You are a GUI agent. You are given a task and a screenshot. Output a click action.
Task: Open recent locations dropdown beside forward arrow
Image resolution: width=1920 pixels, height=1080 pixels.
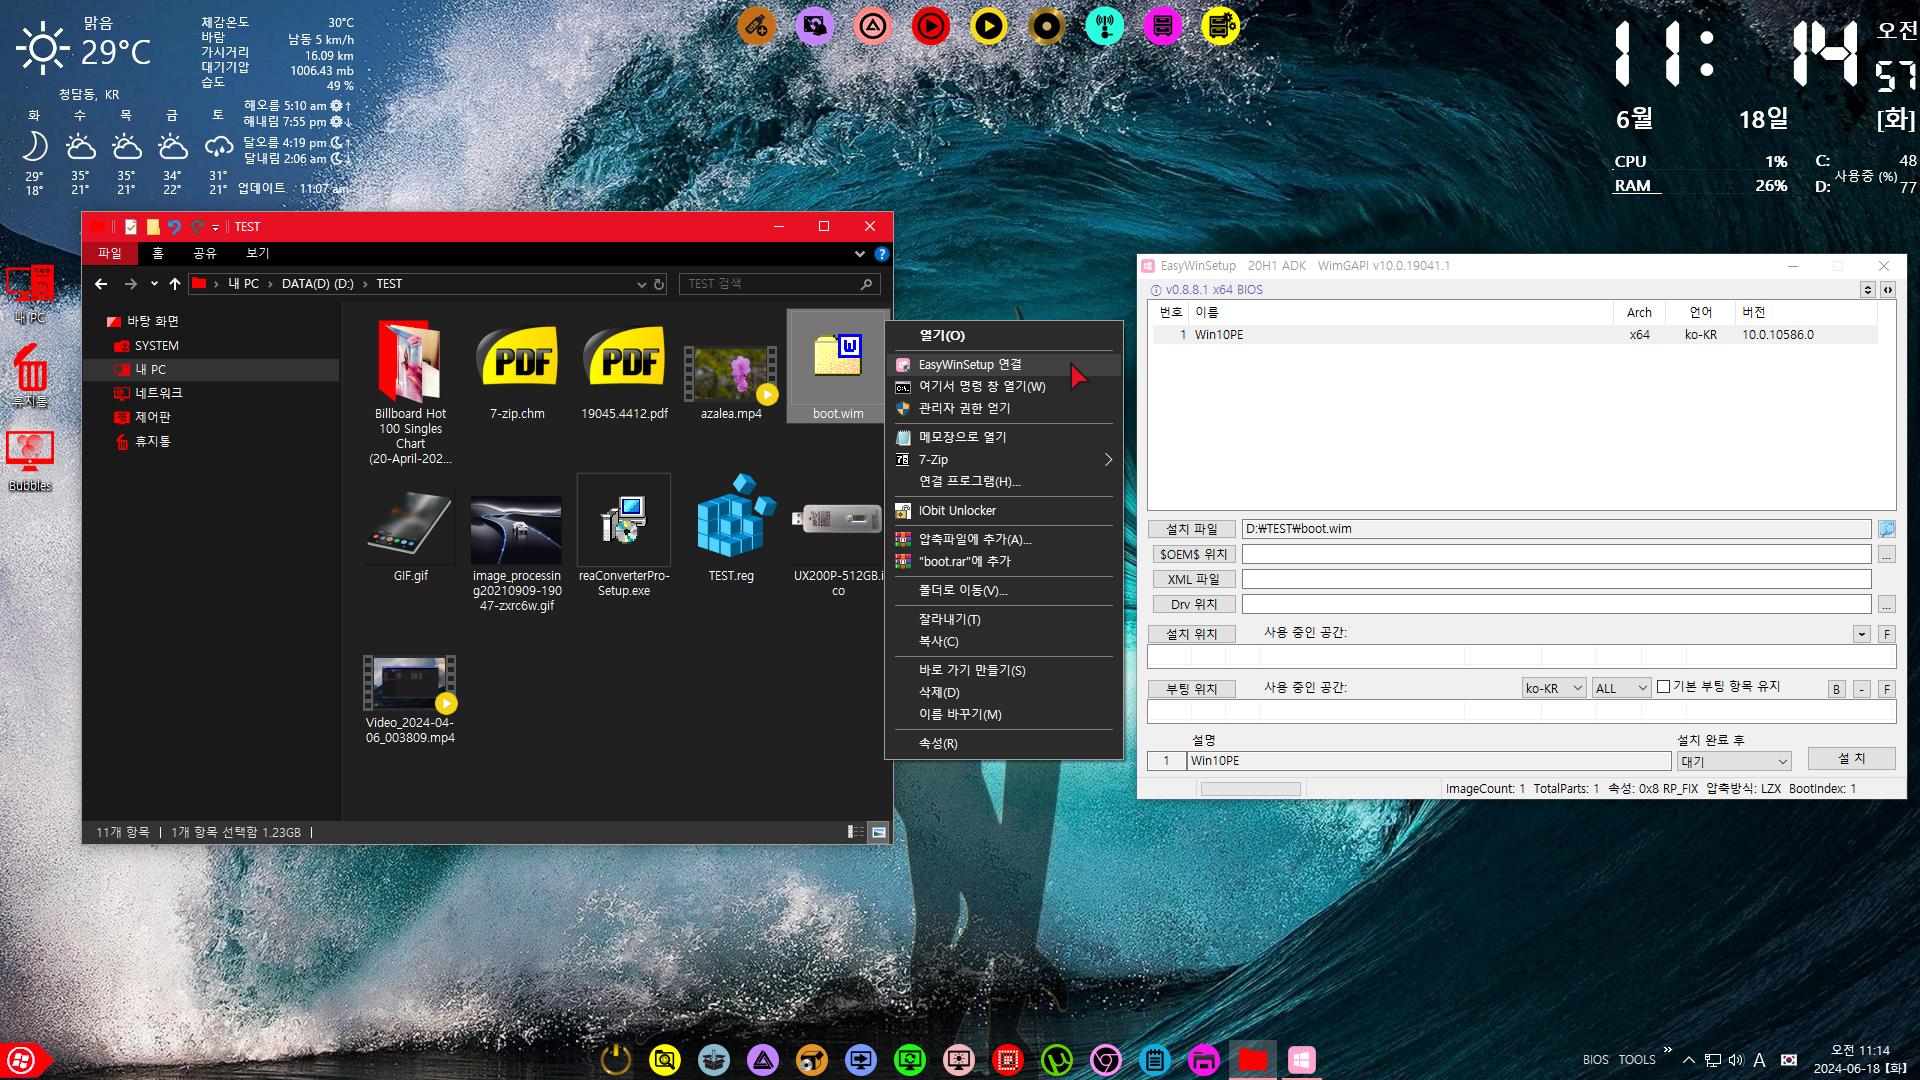(154, 284)
